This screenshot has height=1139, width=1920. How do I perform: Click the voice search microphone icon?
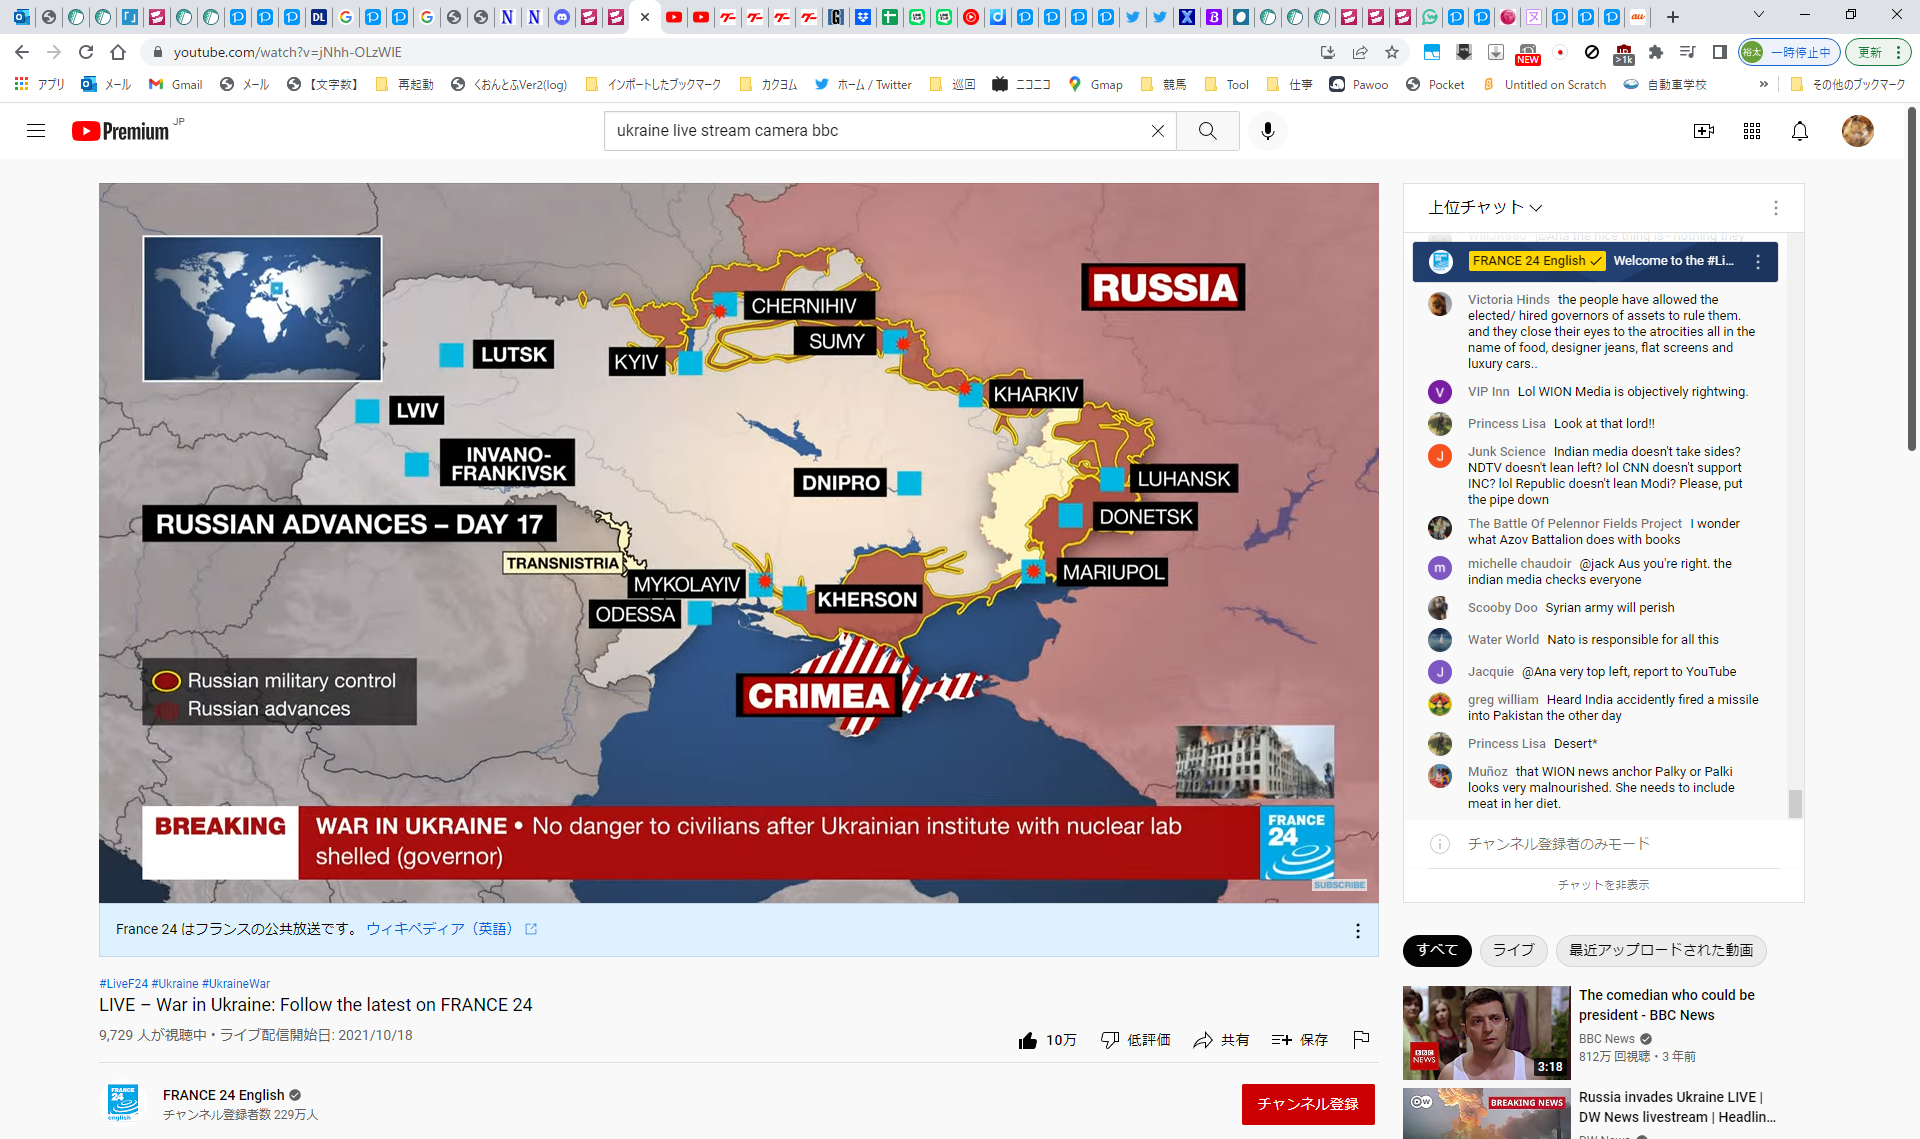(x=1267, y=131)
